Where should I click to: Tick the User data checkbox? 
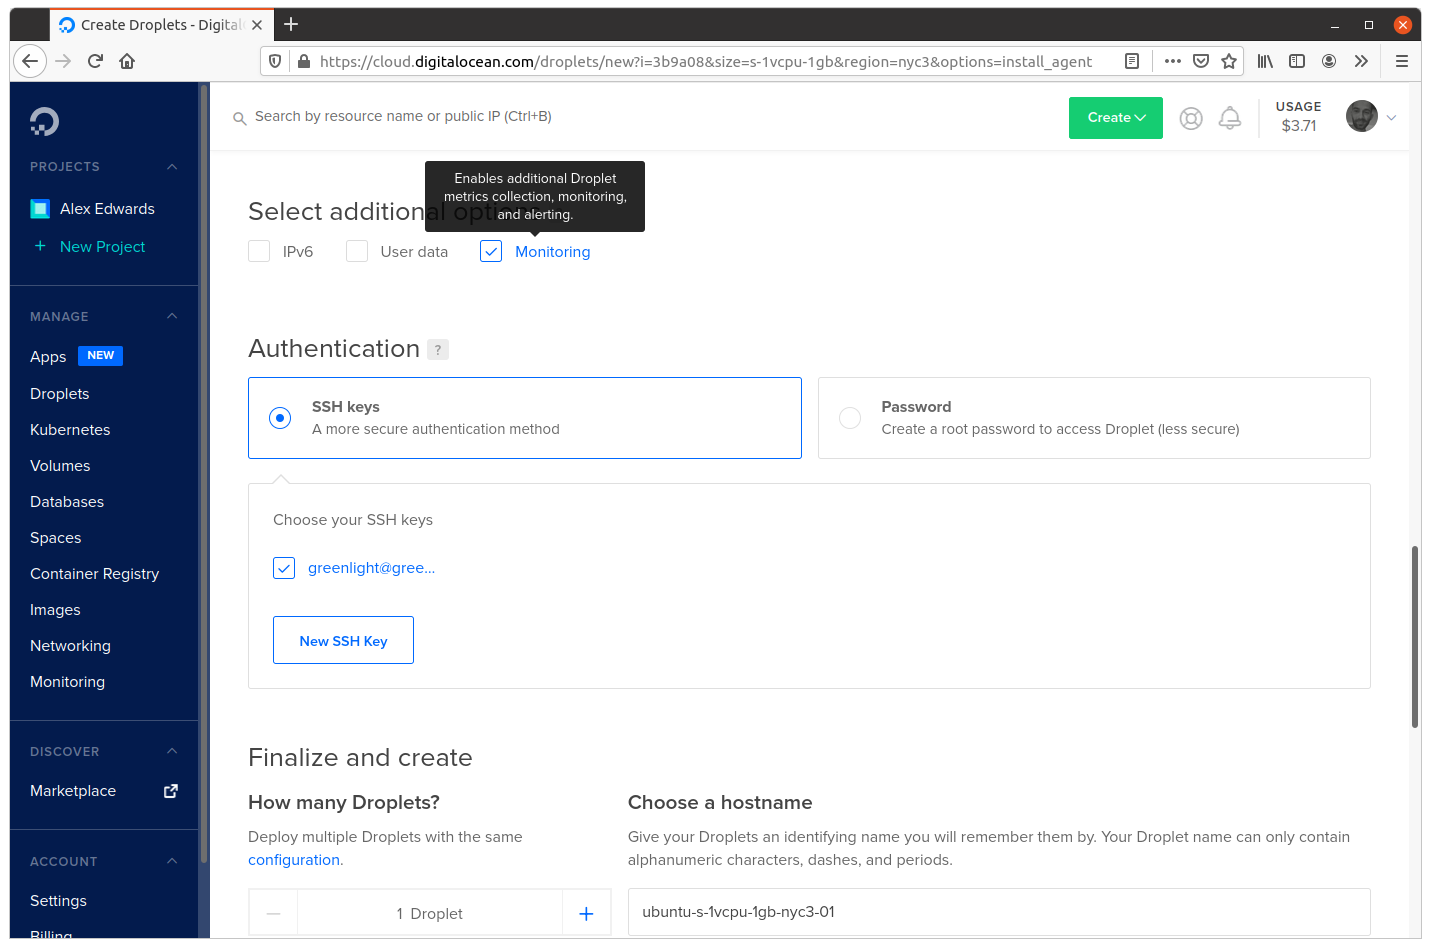[x=357, y=251]
